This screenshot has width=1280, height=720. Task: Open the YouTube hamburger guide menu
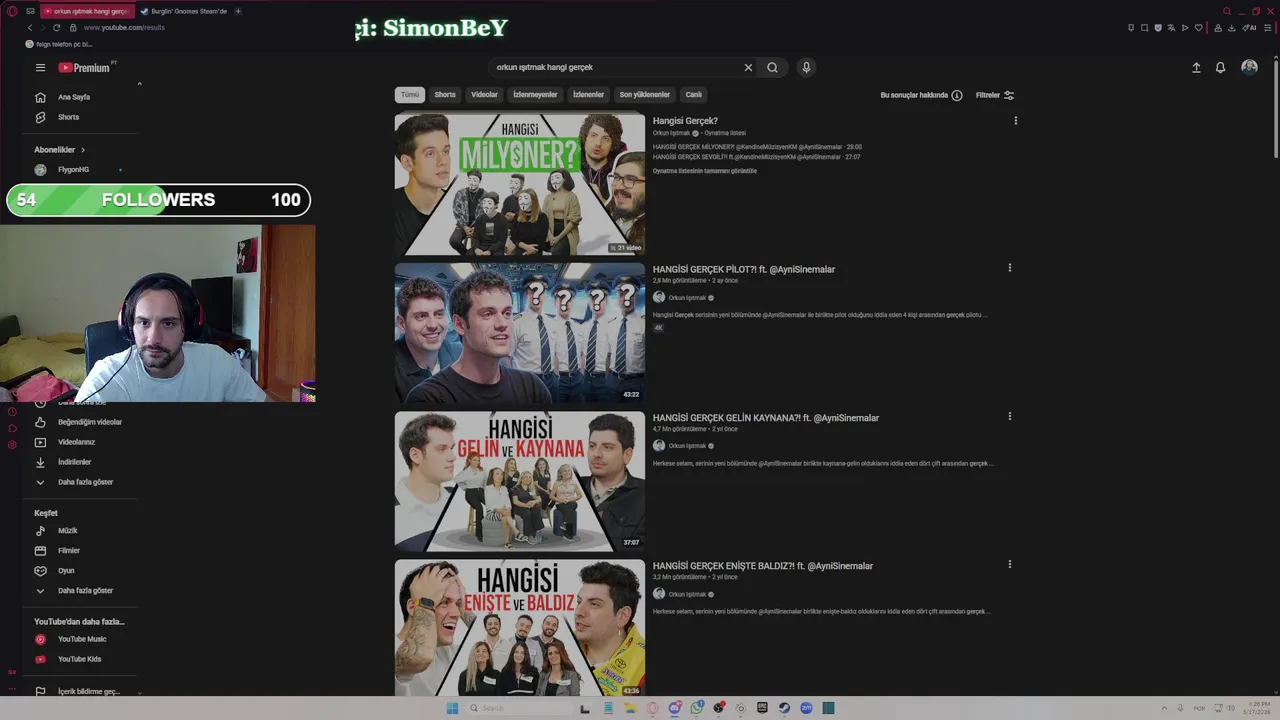(40, 68)
